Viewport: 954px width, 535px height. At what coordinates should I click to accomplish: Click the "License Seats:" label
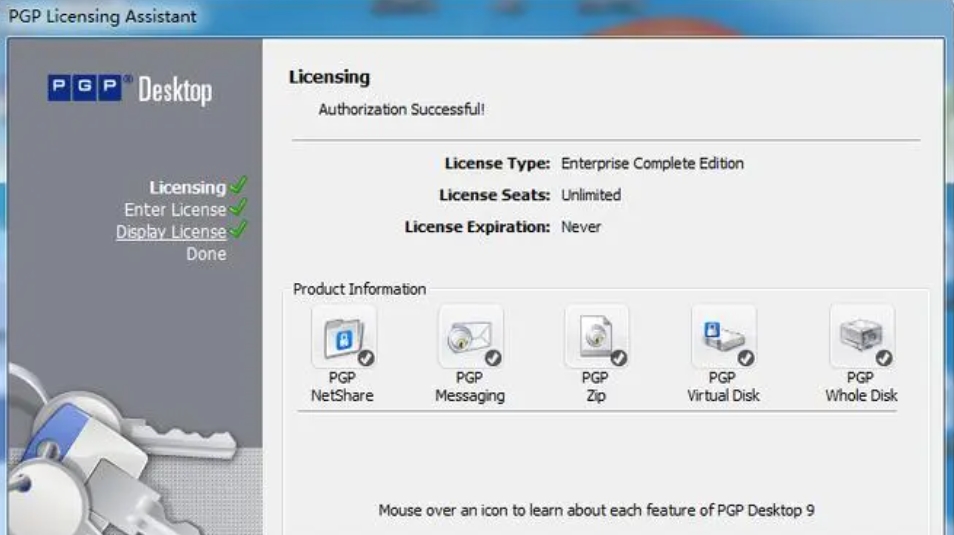click(494, 195)
